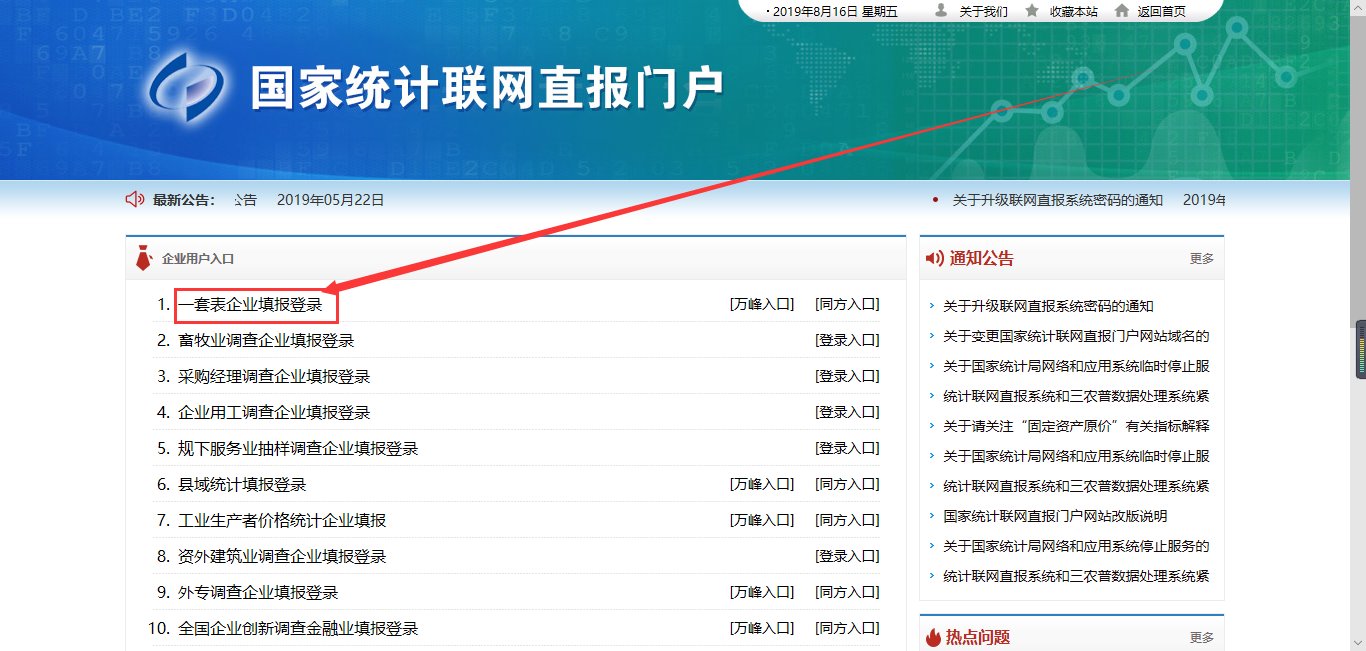Click the red pushpin icon on 企业用户入口 header
1366x651 pixels.
pyautogui.click(x=145, y=256)
